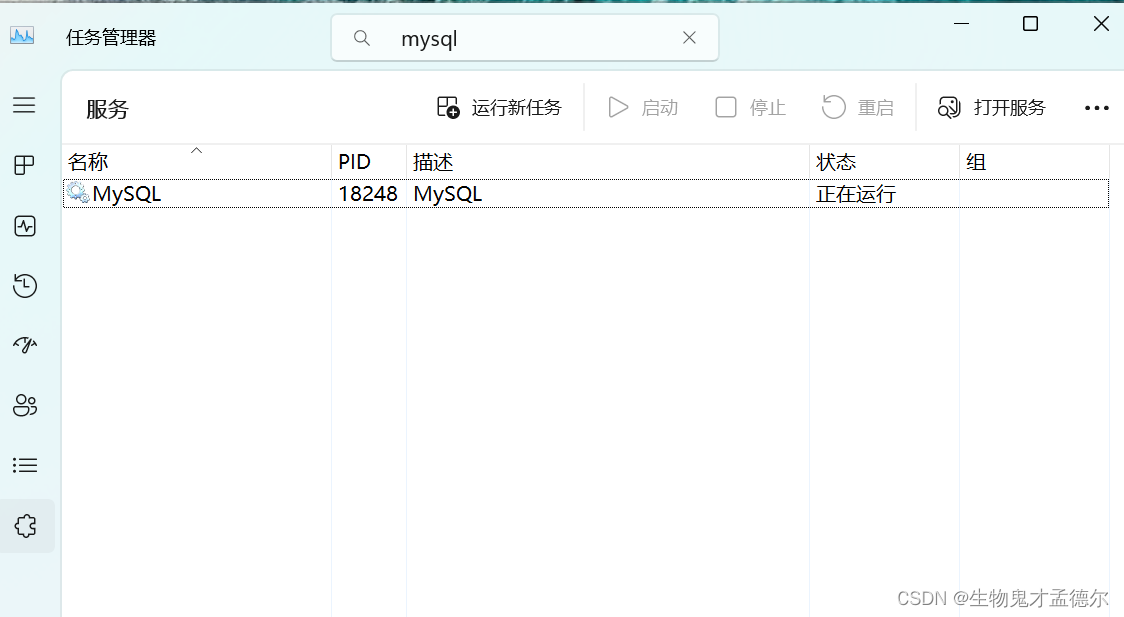This screenshot has height=617, width=1124.
Task: Click the MySQL description cell
Action: (448, 194)
